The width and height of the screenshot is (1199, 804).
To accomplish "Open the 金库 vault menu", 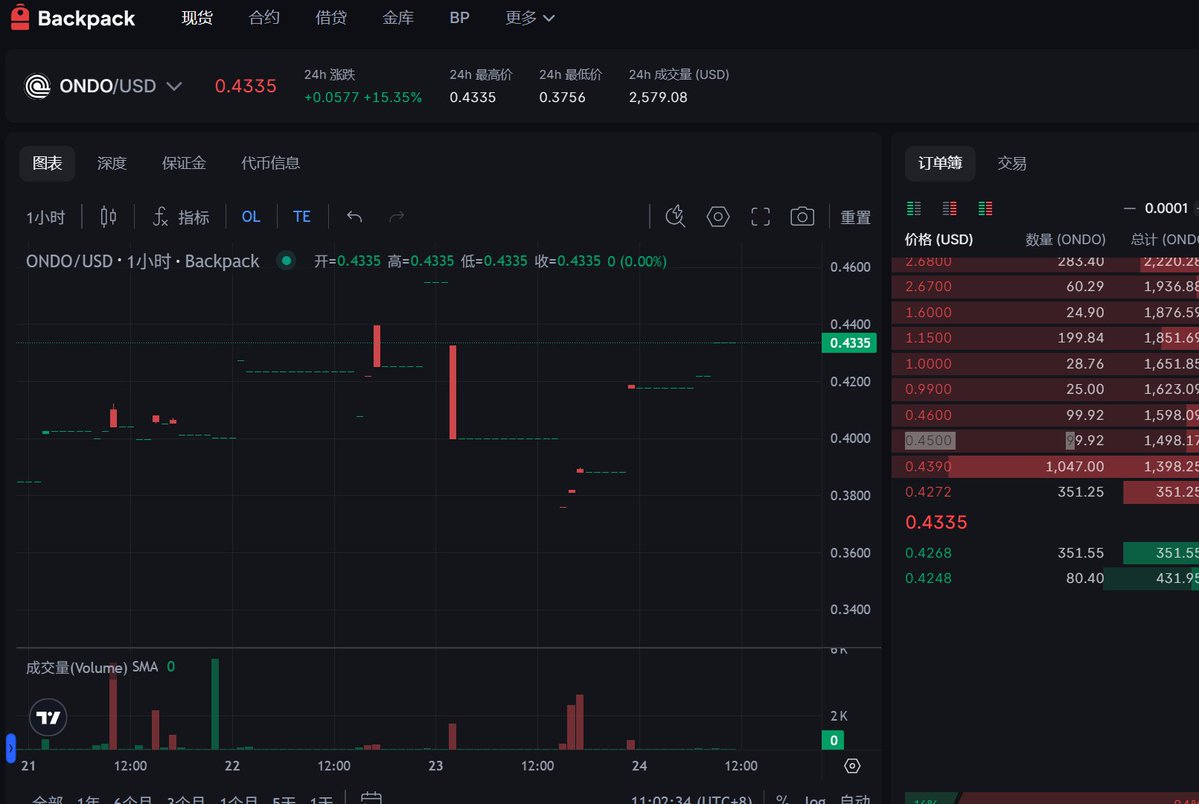I will tap(398, 18).
